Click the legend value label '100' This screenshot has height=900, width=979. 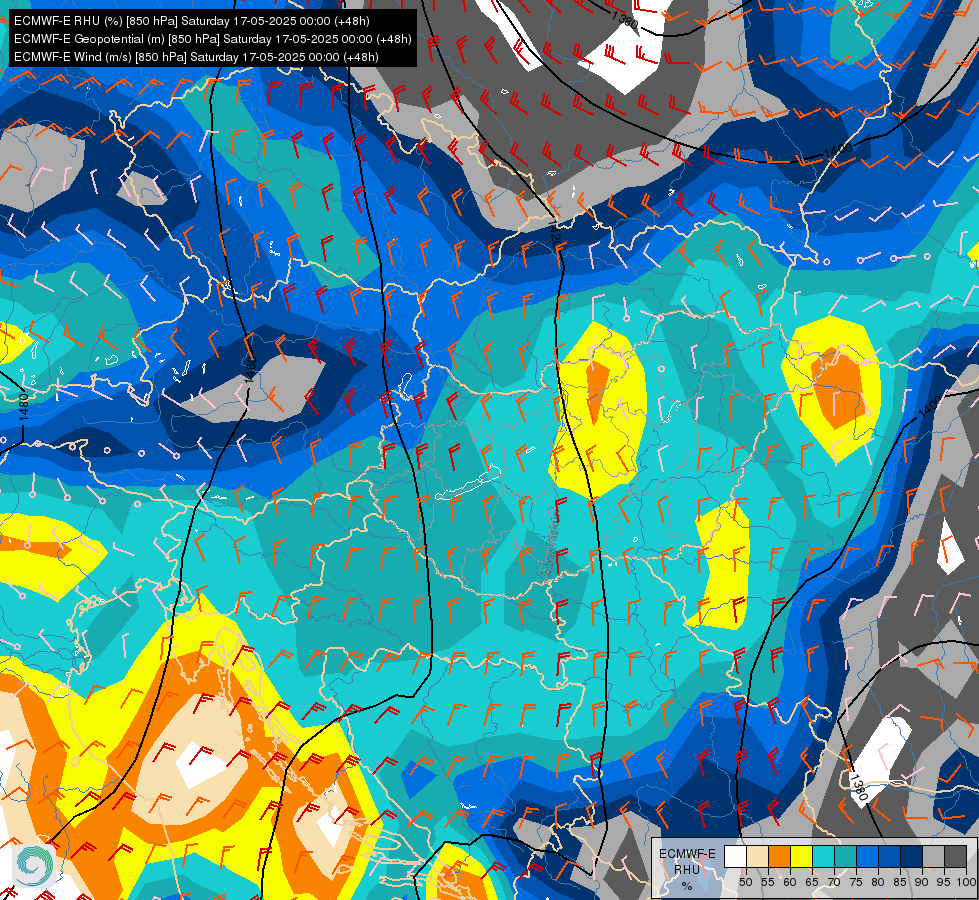966,882
